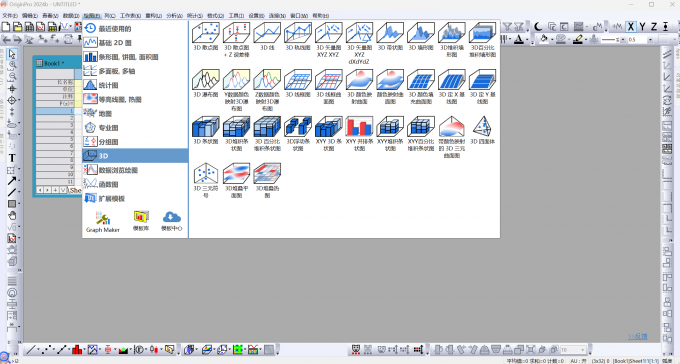680x364 pixels.
Task: Select row 1 header in Book1
Action: [55, 111]
